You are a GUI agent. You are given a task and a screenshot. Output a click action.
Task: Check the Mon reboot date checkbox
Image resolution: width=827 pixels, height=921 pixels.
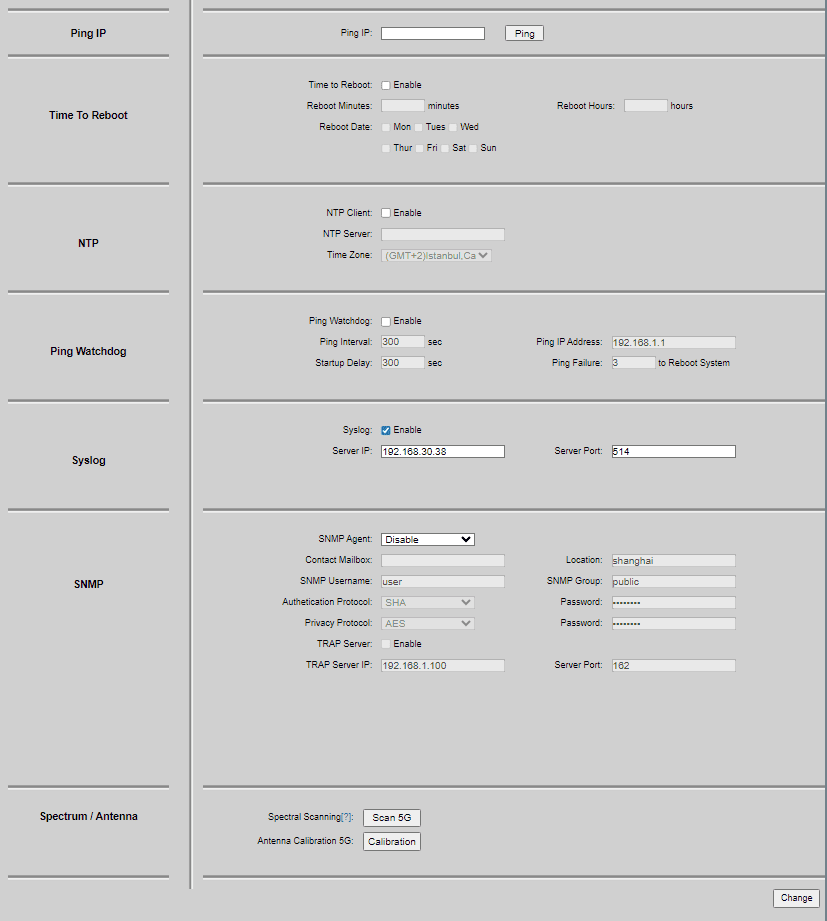[x=386, y=127]
